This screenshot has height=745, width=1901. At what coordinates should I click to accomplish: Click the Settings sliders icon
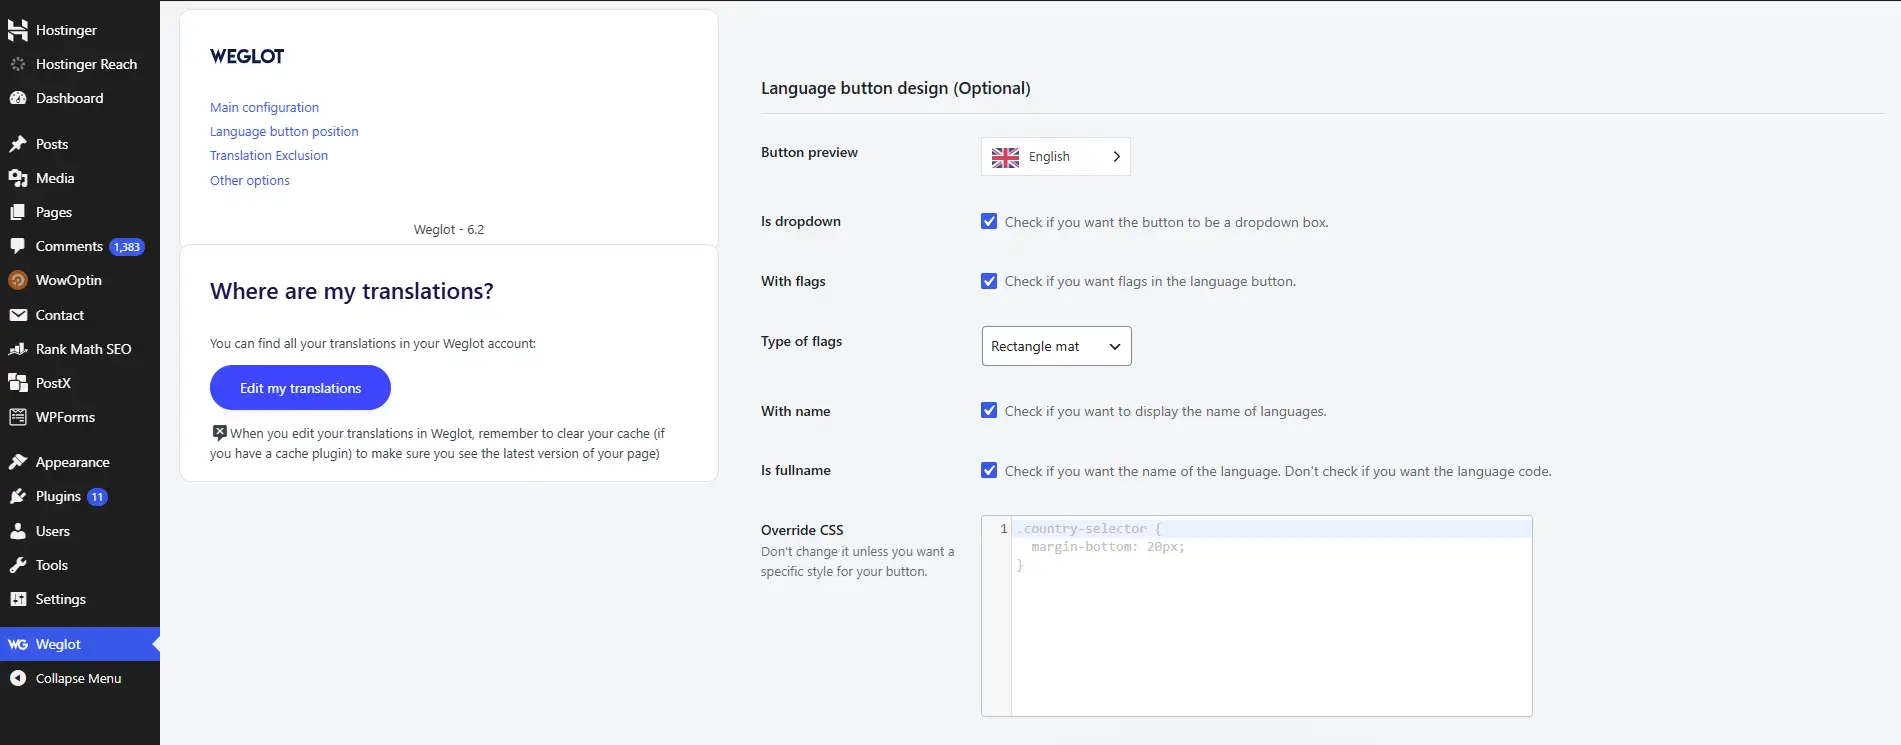point(18,599)
